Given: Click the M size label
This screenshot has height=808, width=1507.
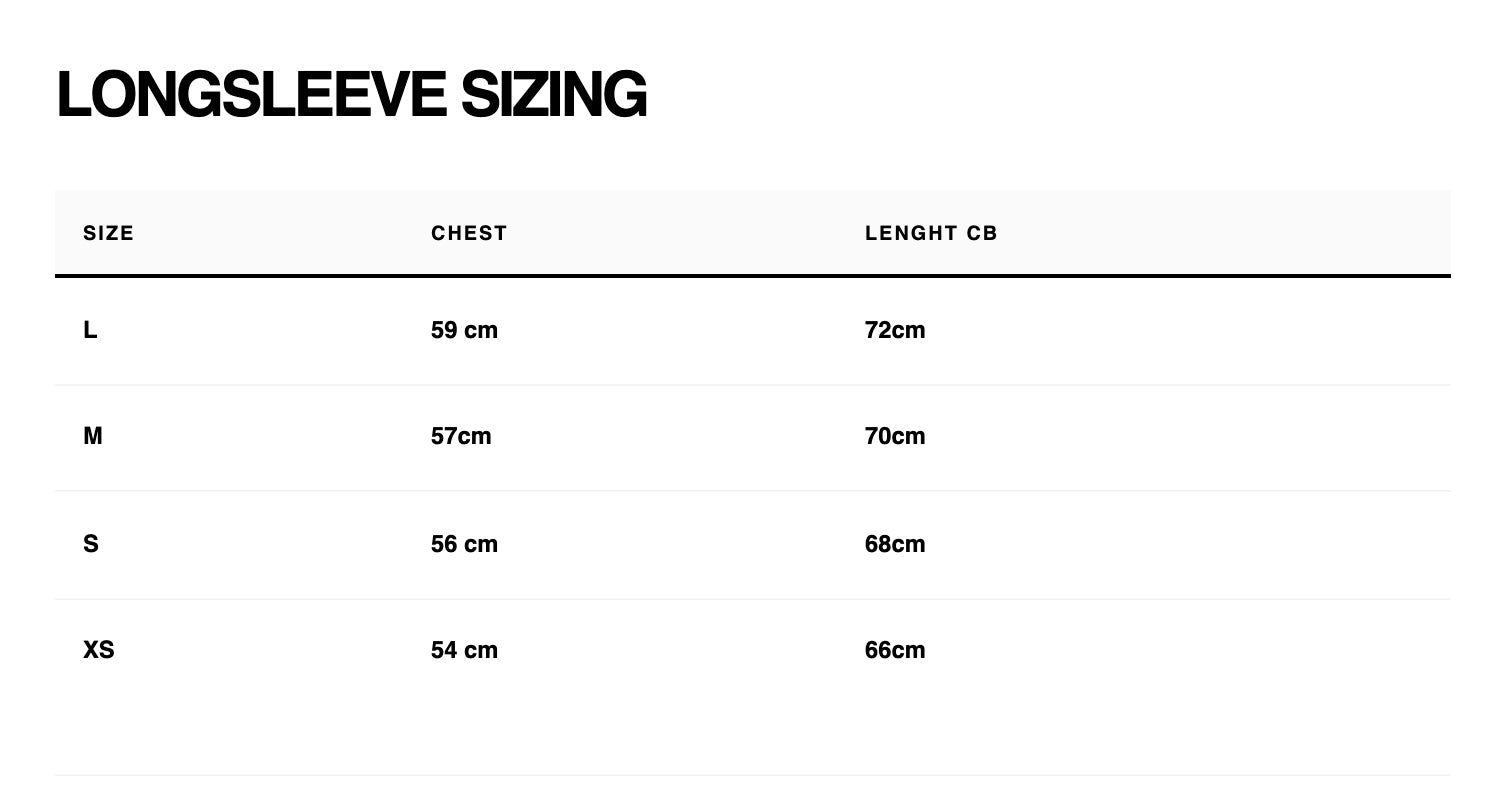Looking at the screenshot, I should (93, 436).
